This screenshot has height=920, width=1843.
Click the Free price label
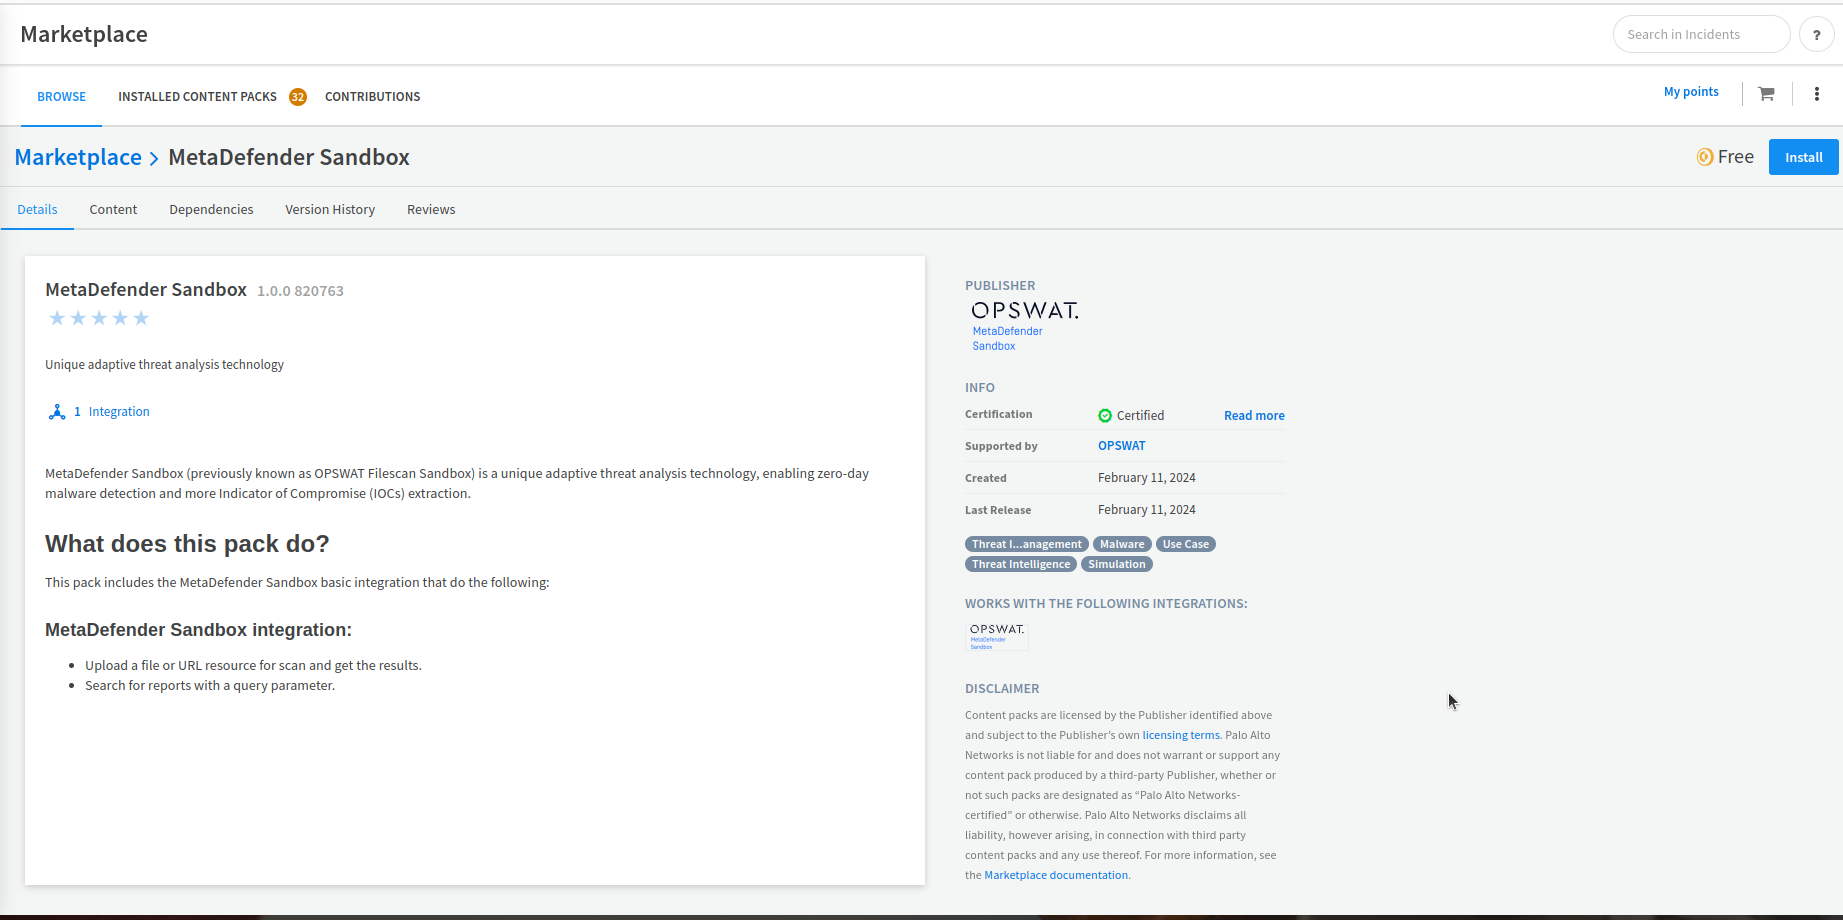tap(1736, 157)
